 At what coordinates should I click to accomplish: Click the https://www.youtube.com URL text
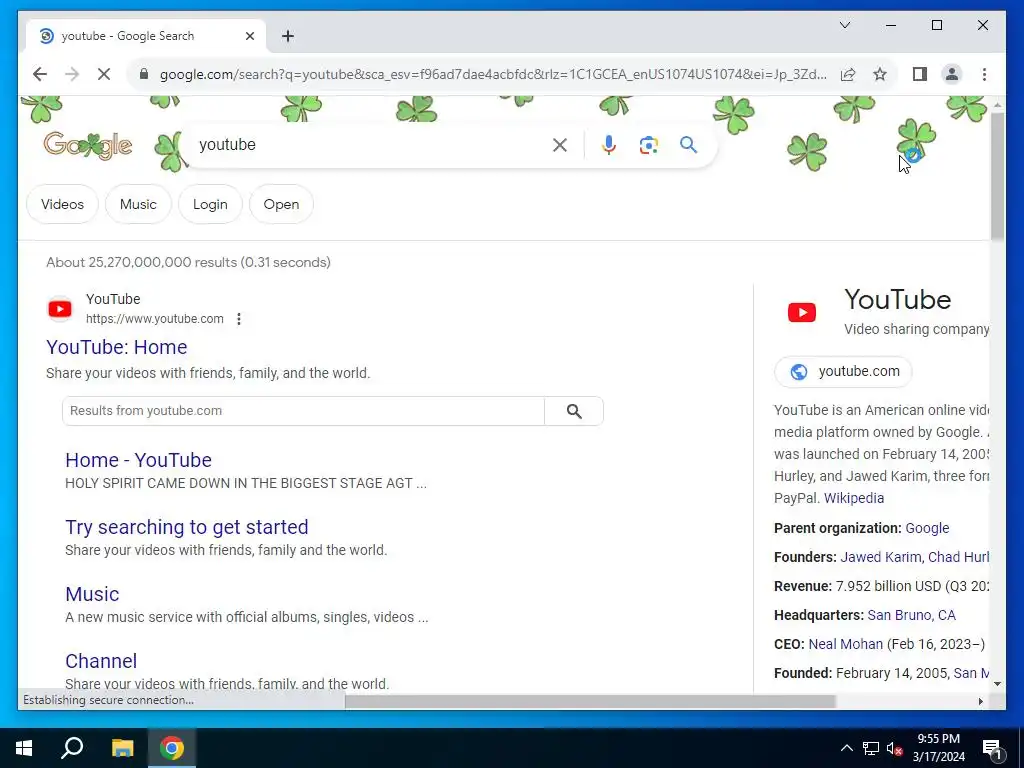(155, 319)
